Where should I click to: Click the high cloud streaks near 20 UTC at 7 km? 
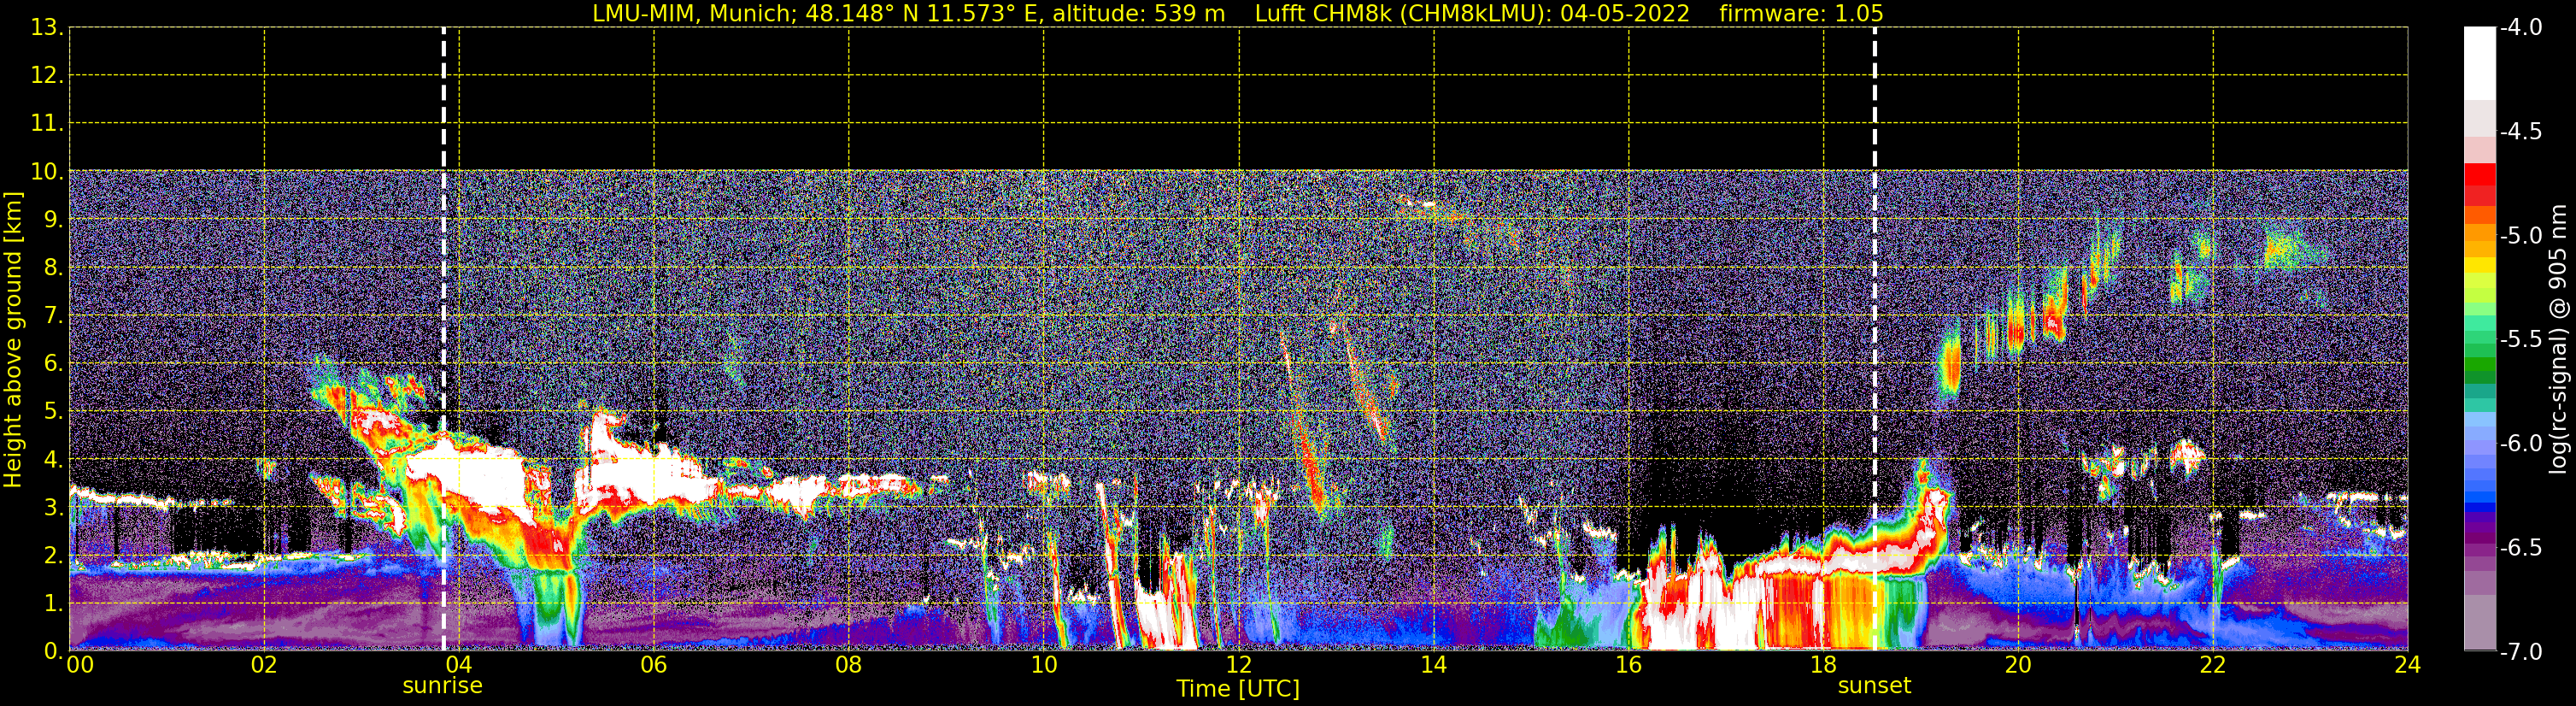tap(2015, 325)
